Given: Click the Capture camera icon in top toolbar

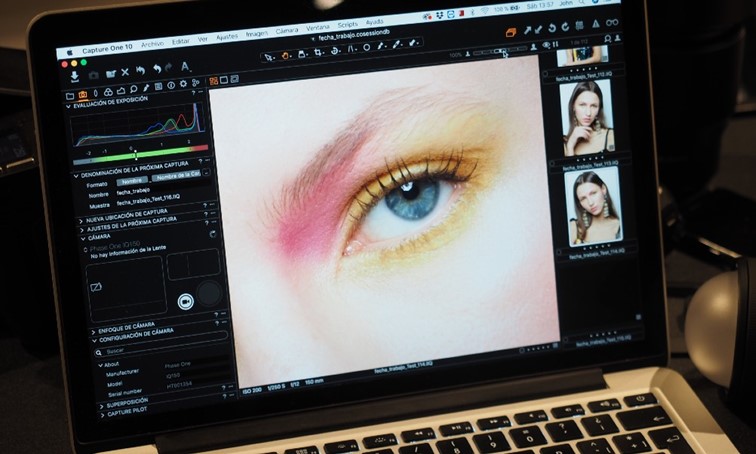Looking at the screenshot, I should point(94,75).
